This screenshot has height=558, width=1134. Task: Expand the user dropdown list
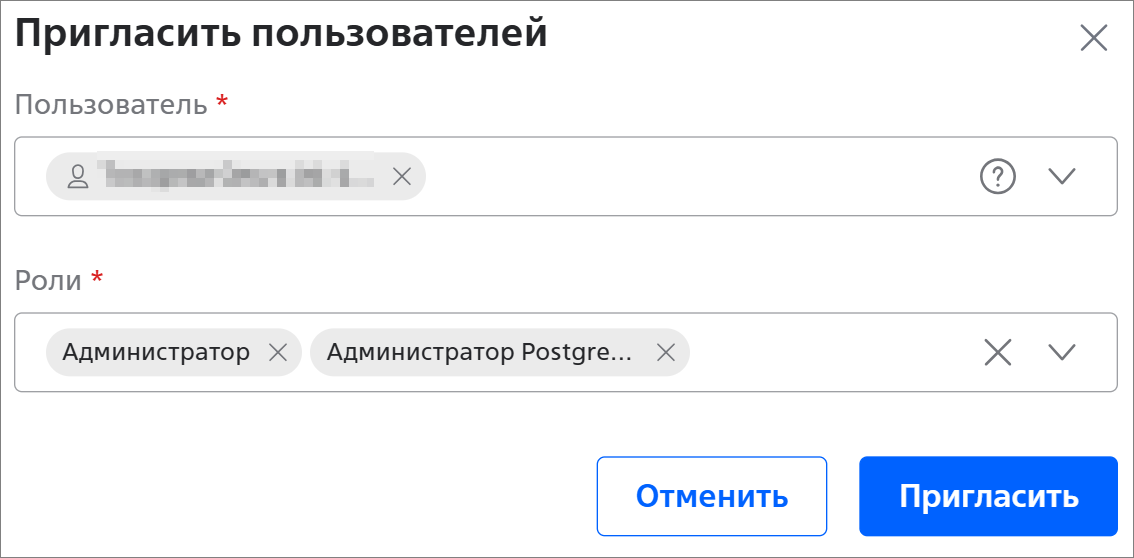[x=1061, y=177]
